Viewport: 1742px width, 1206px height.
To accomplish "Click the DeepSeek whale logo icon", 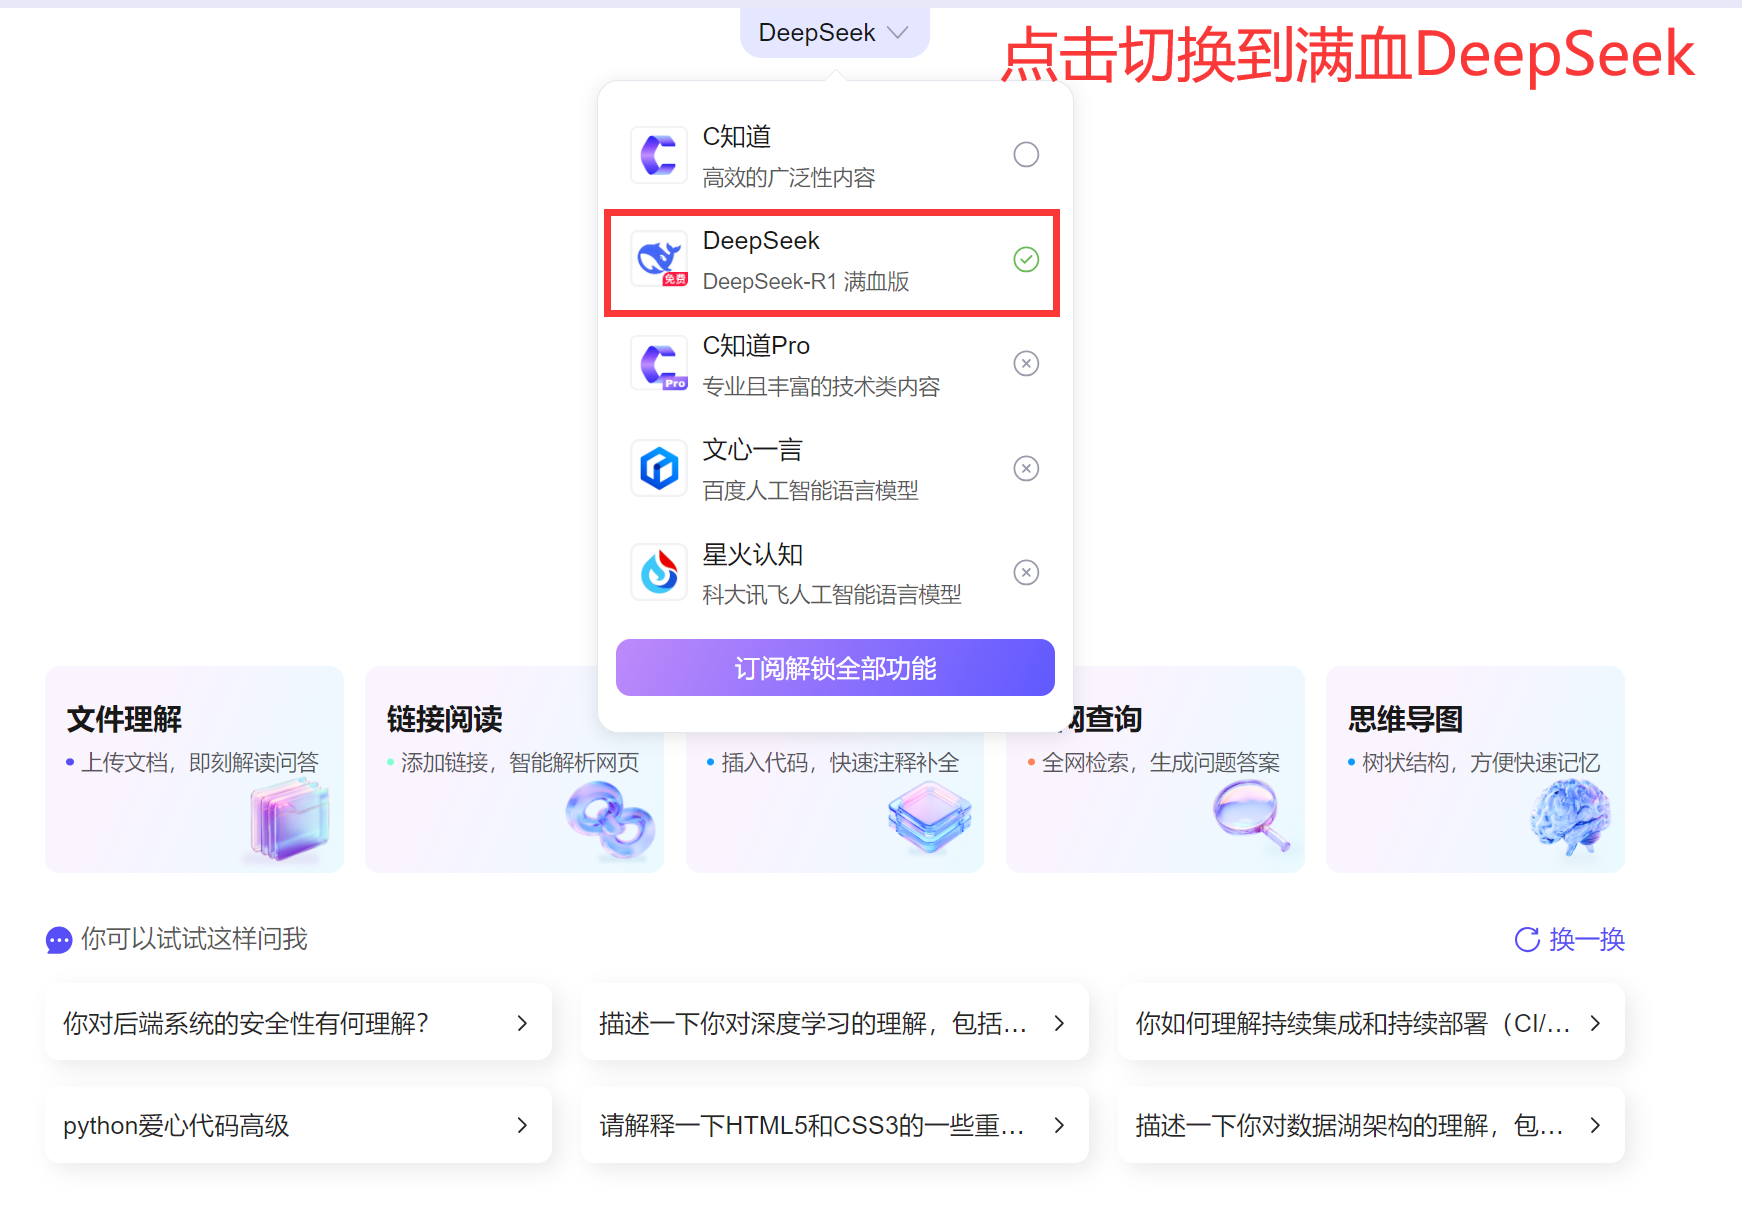I will tap(659, 259).
